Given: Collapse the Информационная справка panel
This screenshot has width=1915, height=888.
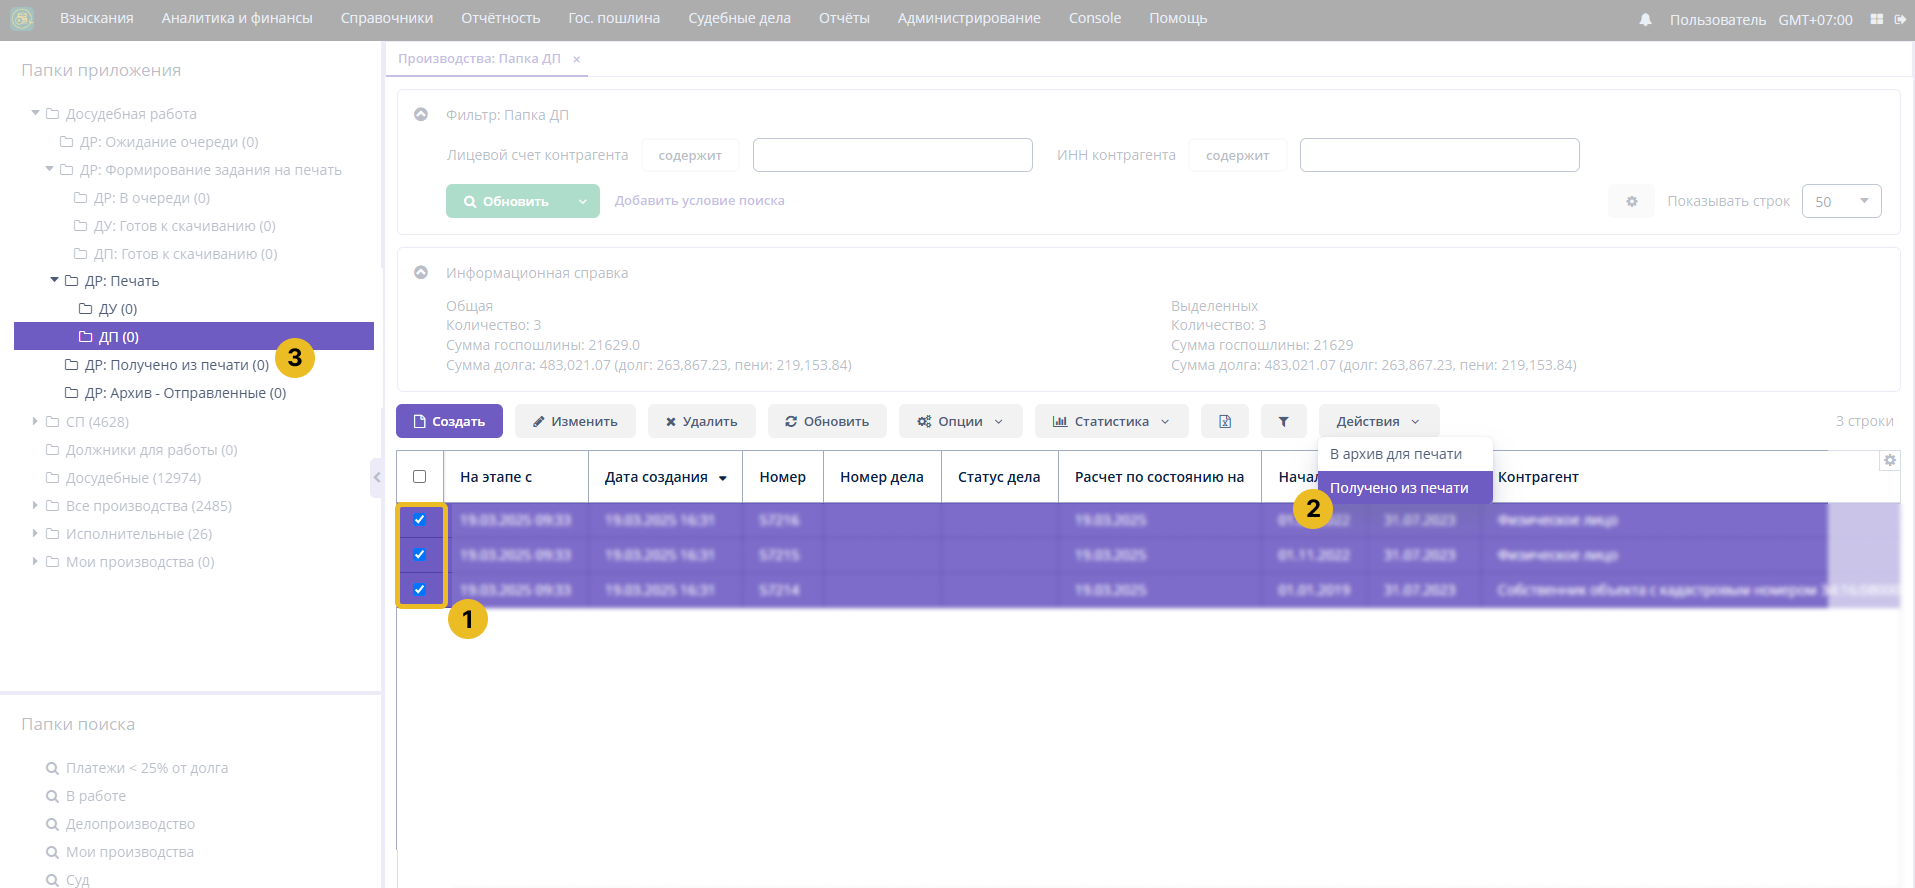Looking at the screenshot, I should [x=421, y=273].
